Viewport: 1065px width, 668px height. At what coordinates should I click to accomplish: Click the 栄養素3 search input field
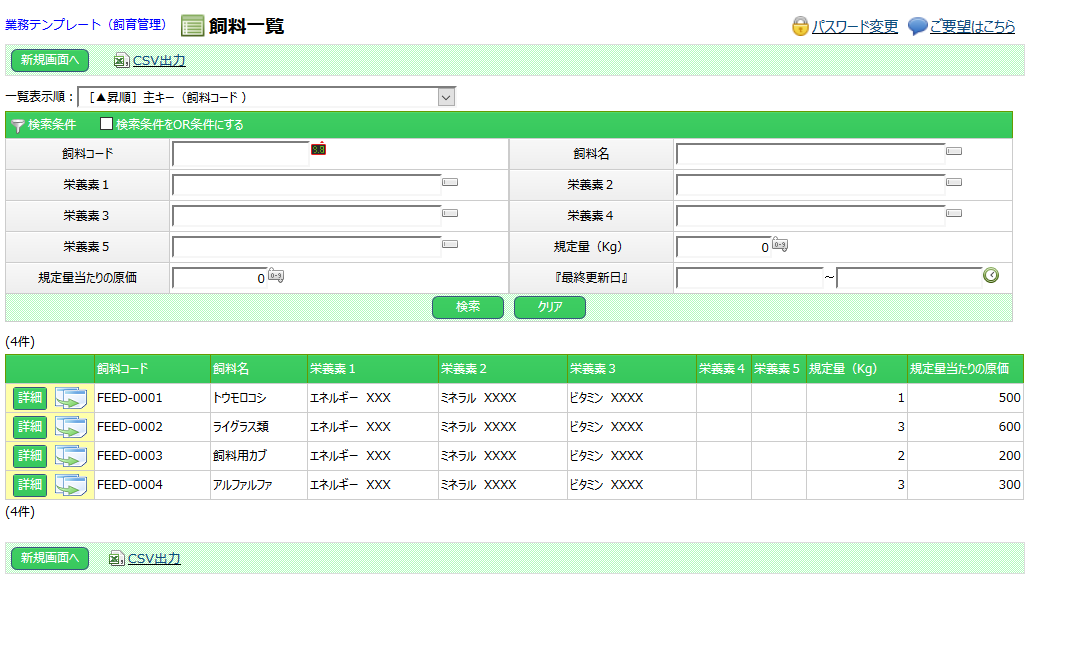306,215
